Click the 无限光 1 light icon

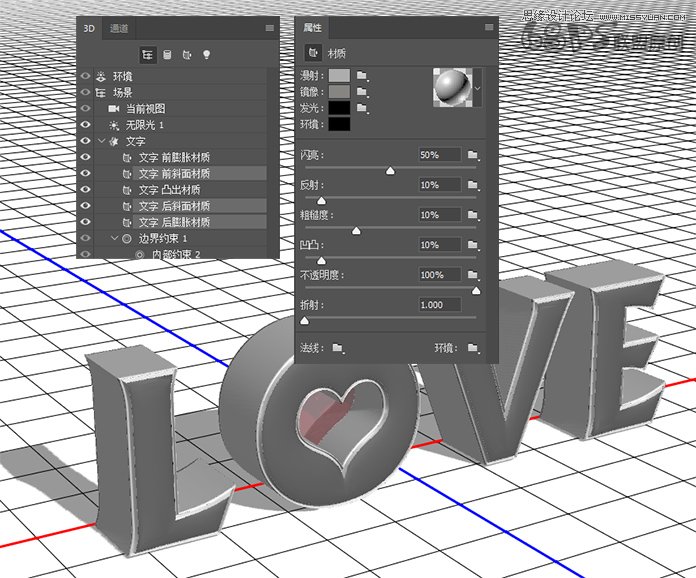(x=114, y=125)
